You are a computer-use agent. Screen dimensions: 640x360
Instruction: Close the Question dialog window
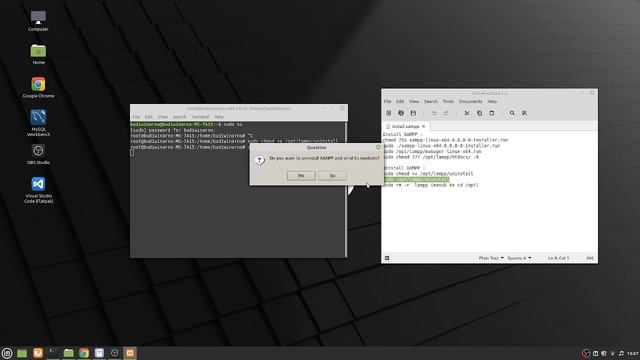tap(378, 147)
